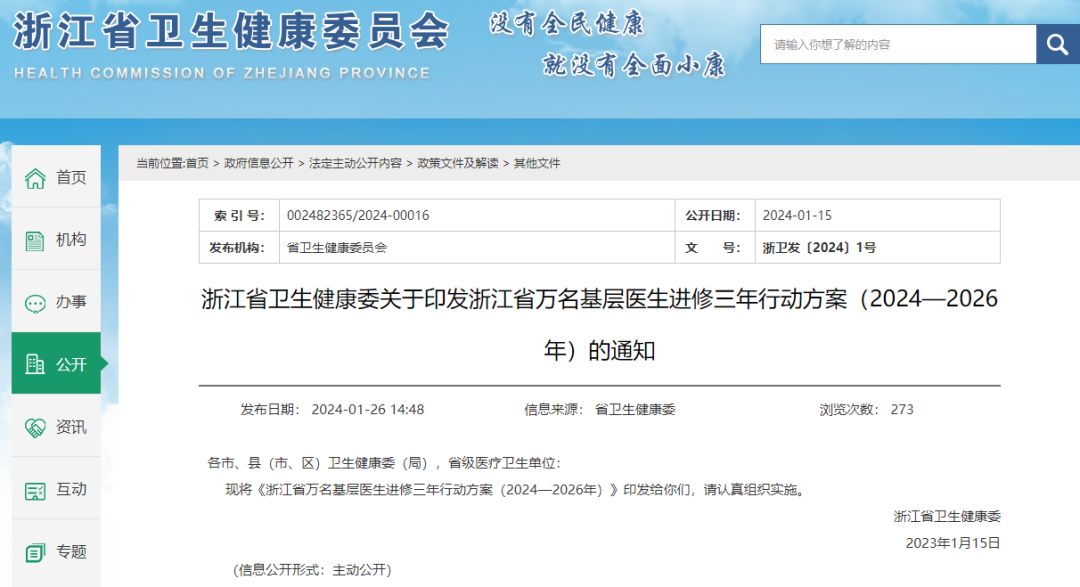
Task: Click publish time 2024-01-26 14:48
Action: click(x=368, y=409)
